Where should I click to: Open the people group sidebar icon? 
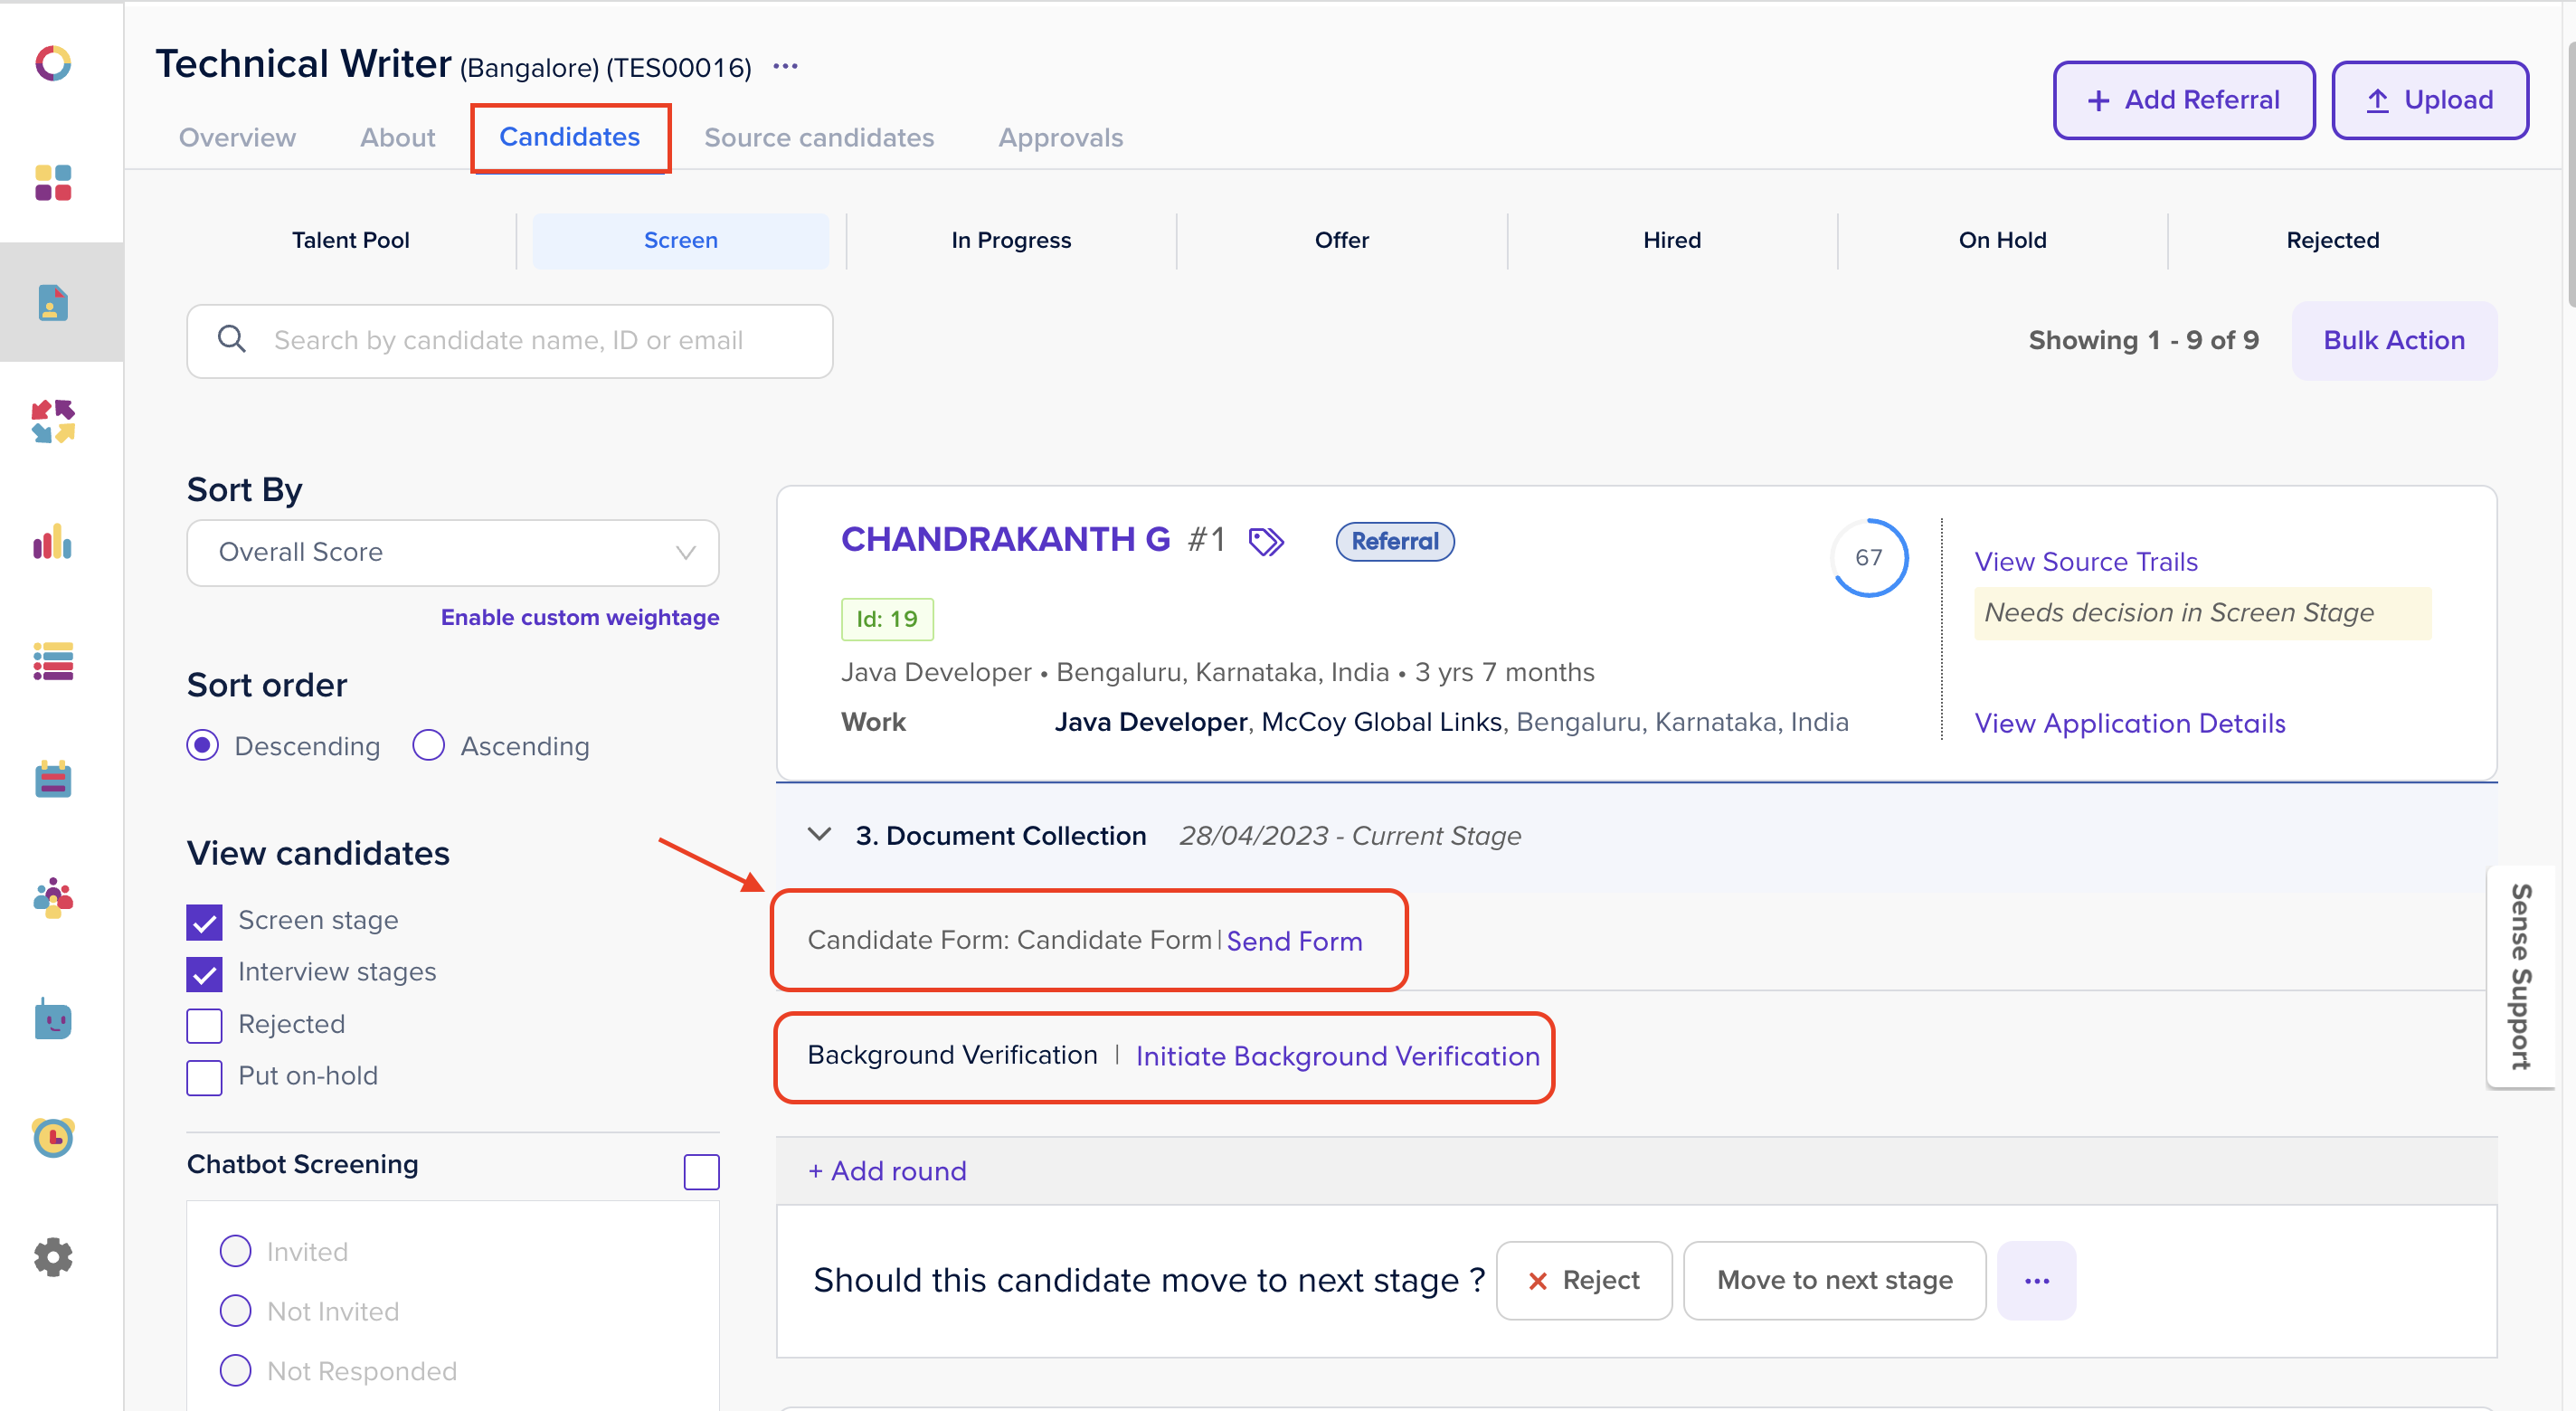[x=53, y=898]
